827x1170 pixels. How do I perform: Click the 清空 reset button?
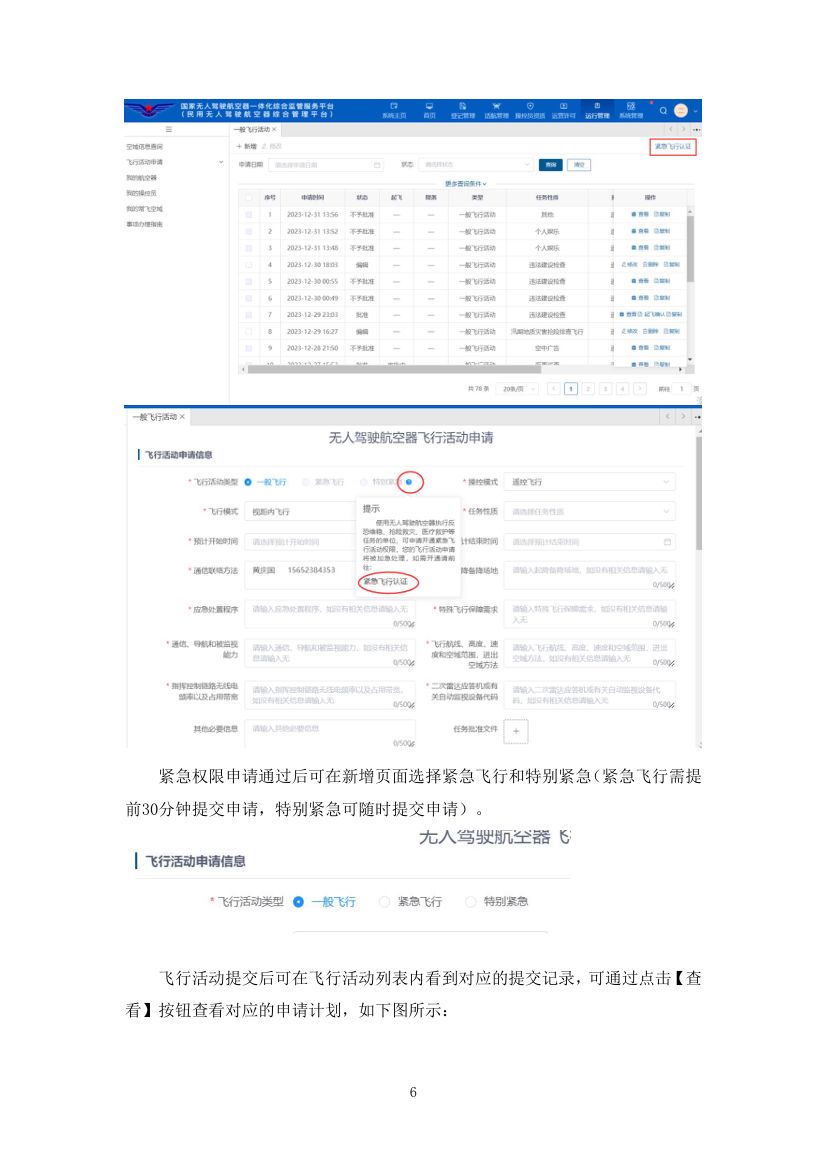tap(579, 165)
